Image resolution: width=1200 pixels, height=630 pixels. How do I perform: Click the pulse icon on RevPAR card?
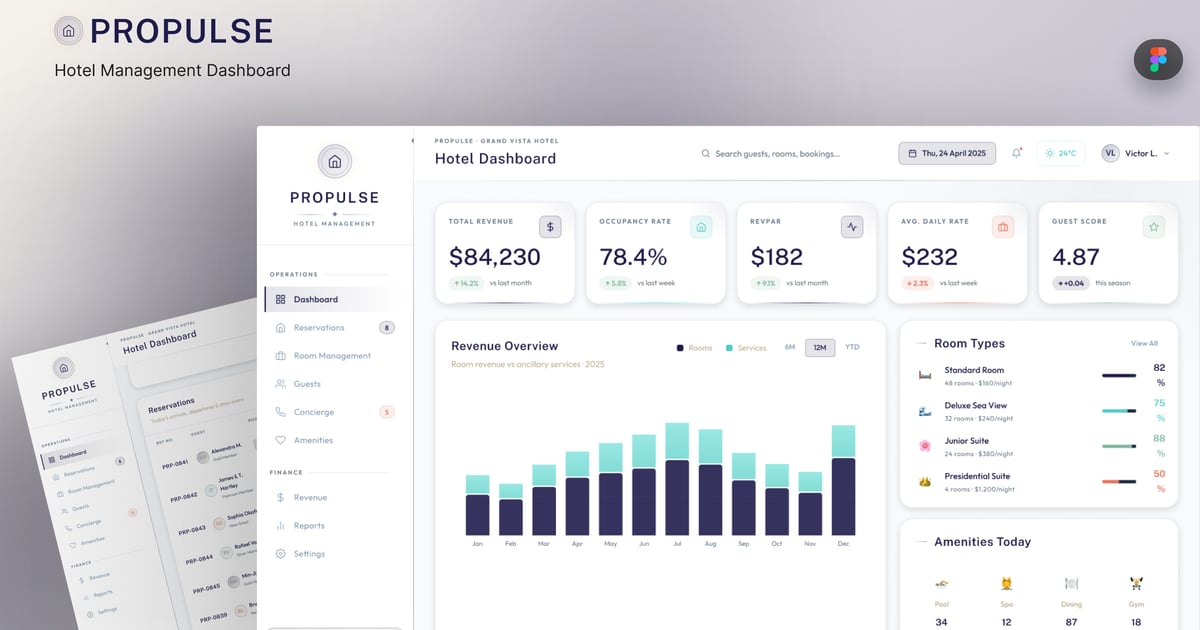(x=852, y=227)
